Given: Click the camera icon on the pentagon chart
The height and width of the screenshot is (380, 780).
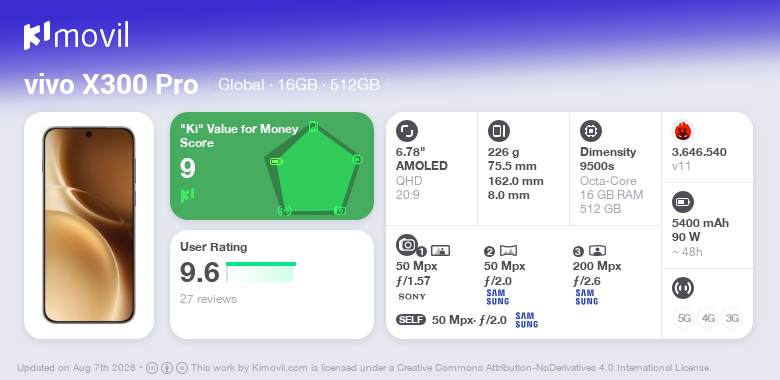Looking at the screenshot, I should coord(340,210).
